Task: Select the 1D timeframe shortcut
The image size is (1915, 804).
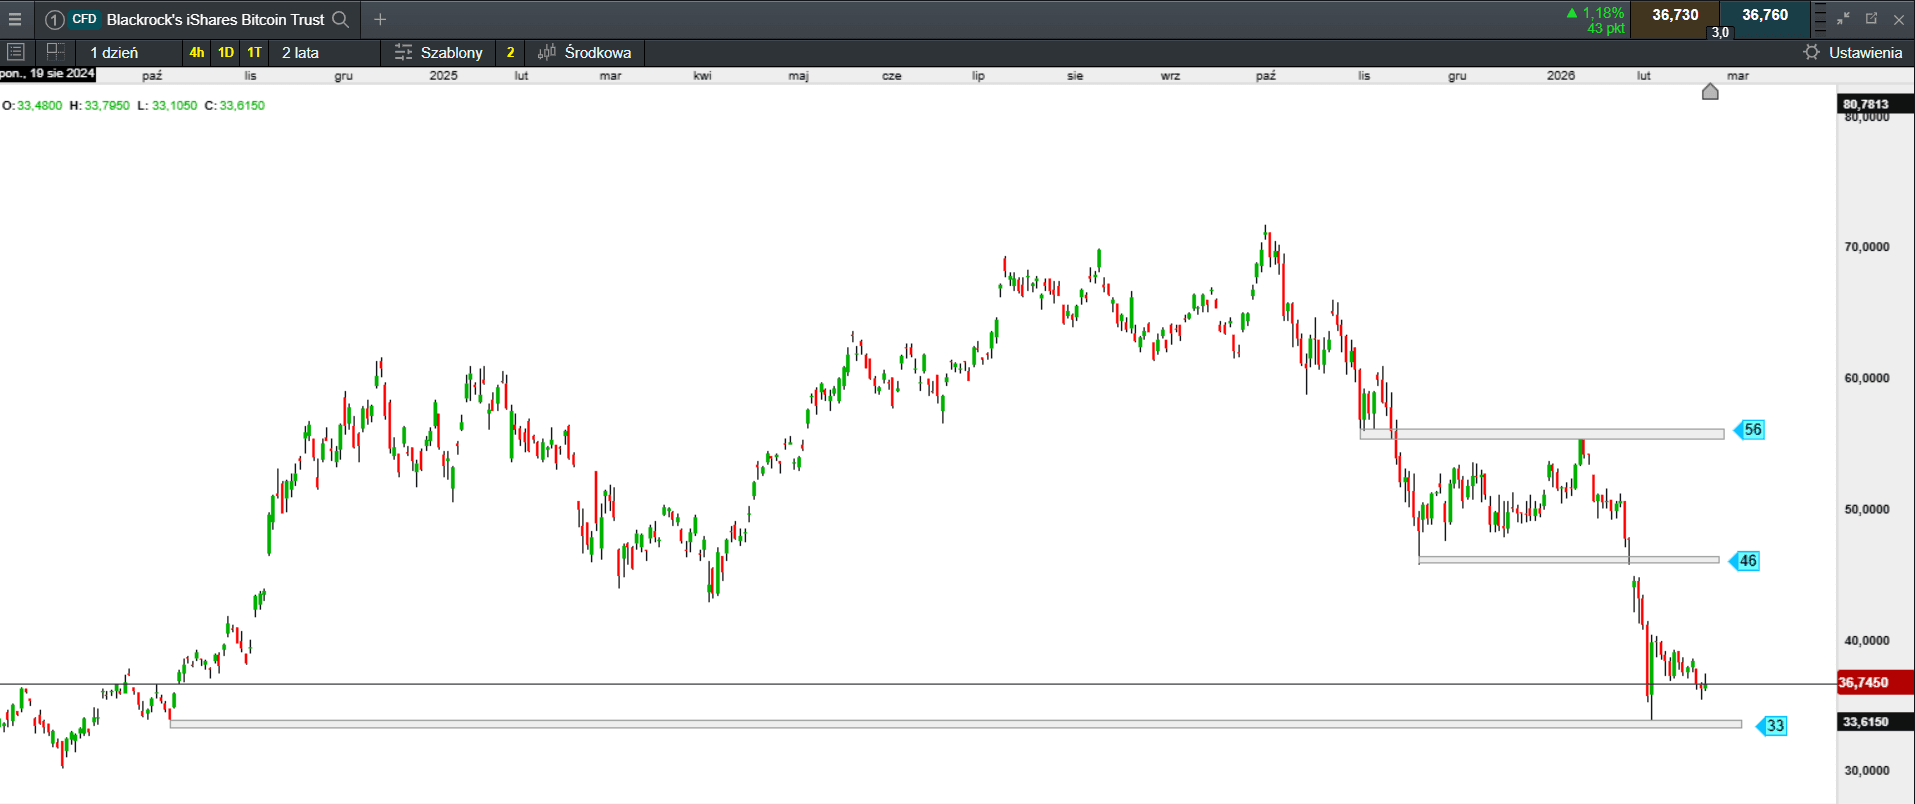Action: [x=226, y=52]
